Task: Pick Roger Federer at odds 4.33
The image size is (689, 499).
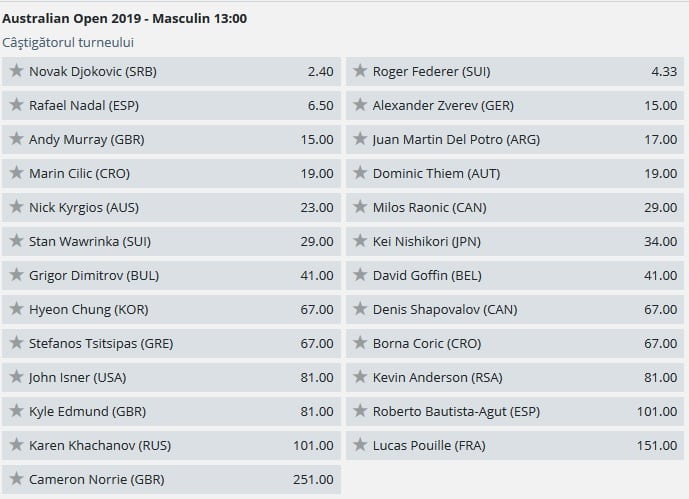Action: pos(663,71)
